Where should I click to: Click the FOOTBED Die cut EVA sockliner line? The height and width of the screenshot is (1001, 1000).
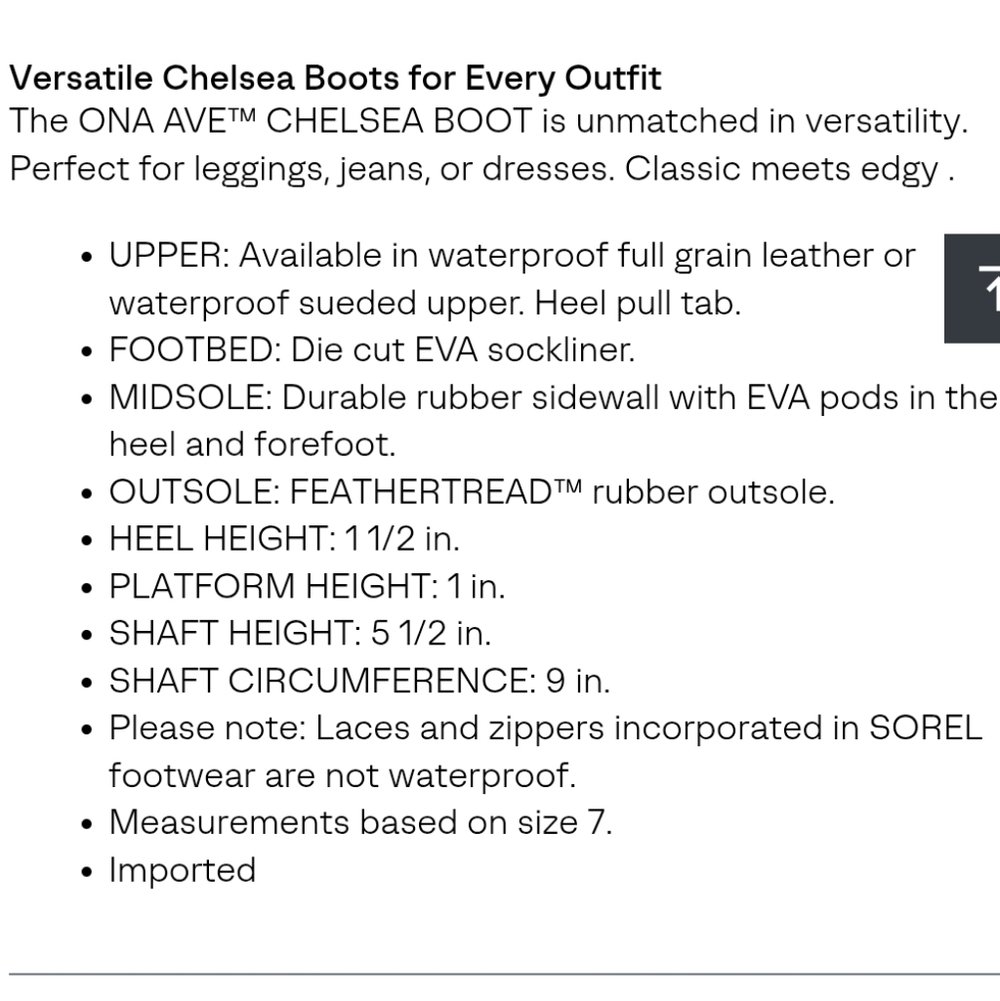point(372,350)
